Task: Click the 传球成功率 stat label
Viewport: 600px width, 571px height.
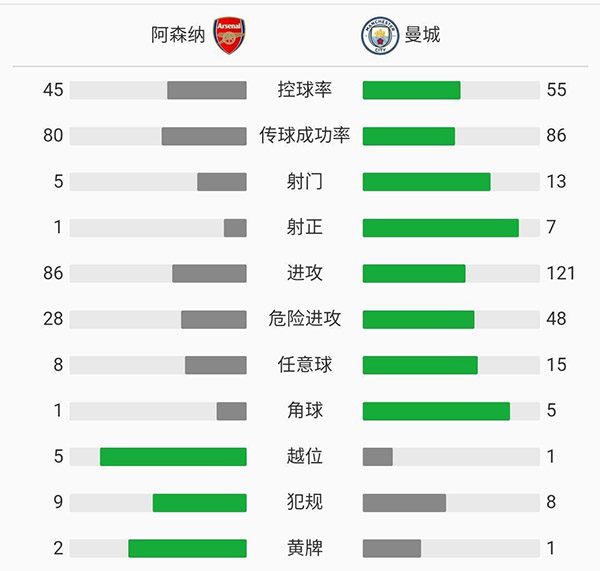Action: coord(304,136)
